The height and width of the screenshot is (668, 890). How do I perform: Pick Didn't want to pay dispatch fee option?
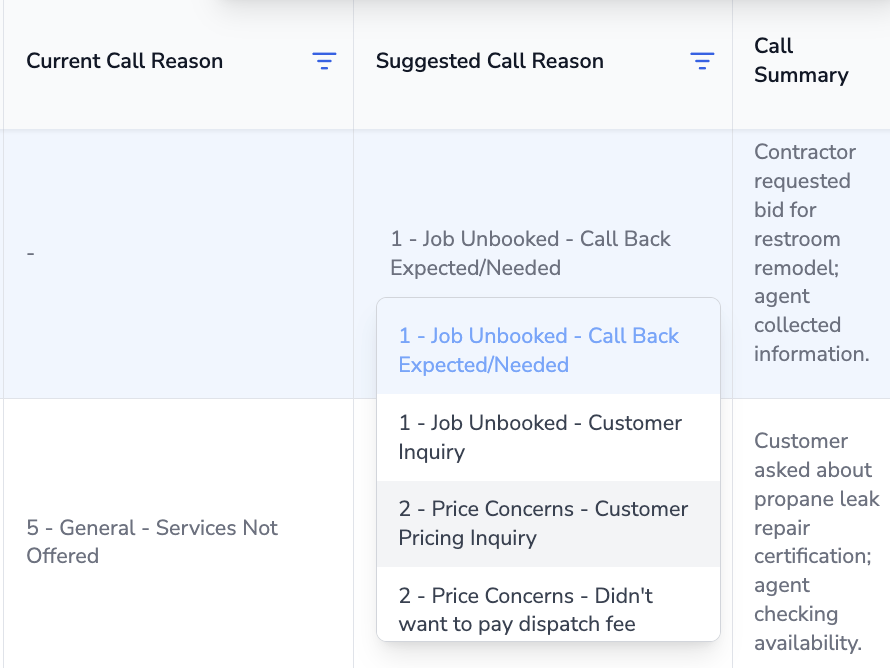click(x=525, y=609)
